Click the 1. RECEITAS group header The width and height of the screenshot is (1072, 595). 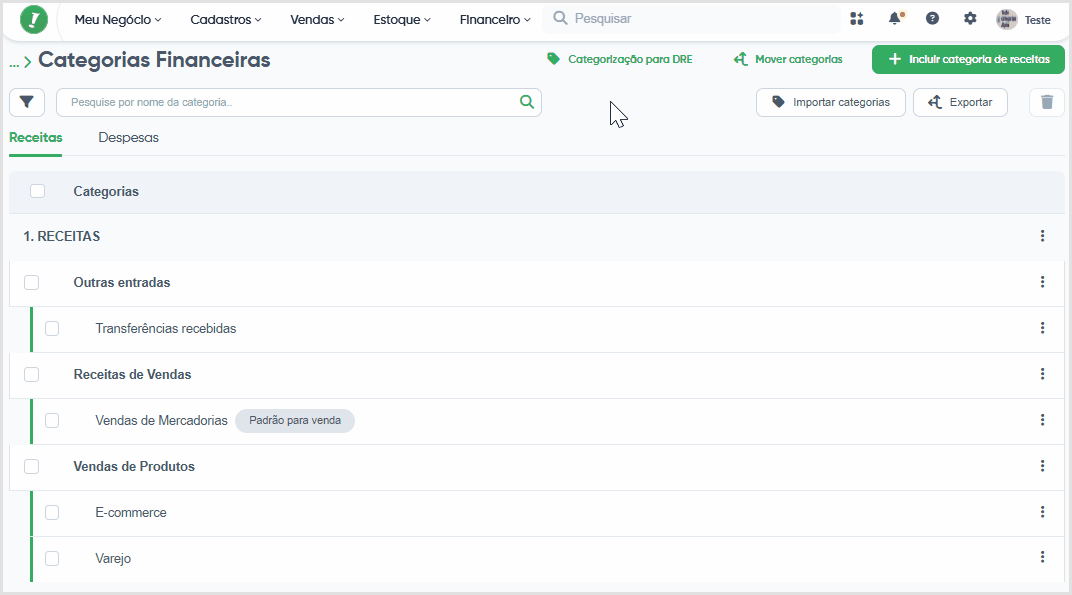(x=62, y=236)
